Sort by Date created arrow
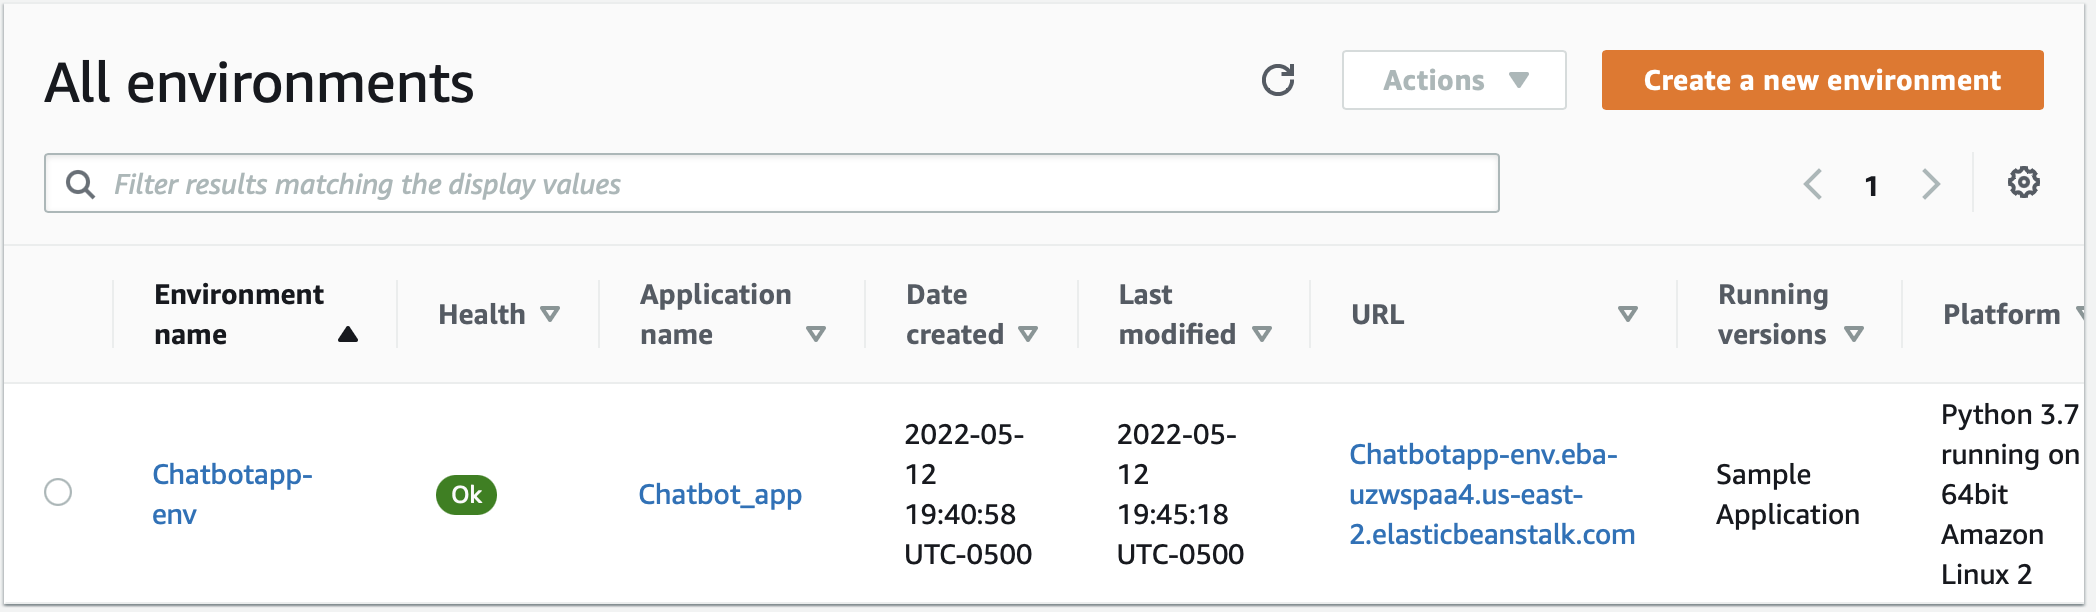2096x612 pixels. pyautogui.click(x=1028, y=334)
